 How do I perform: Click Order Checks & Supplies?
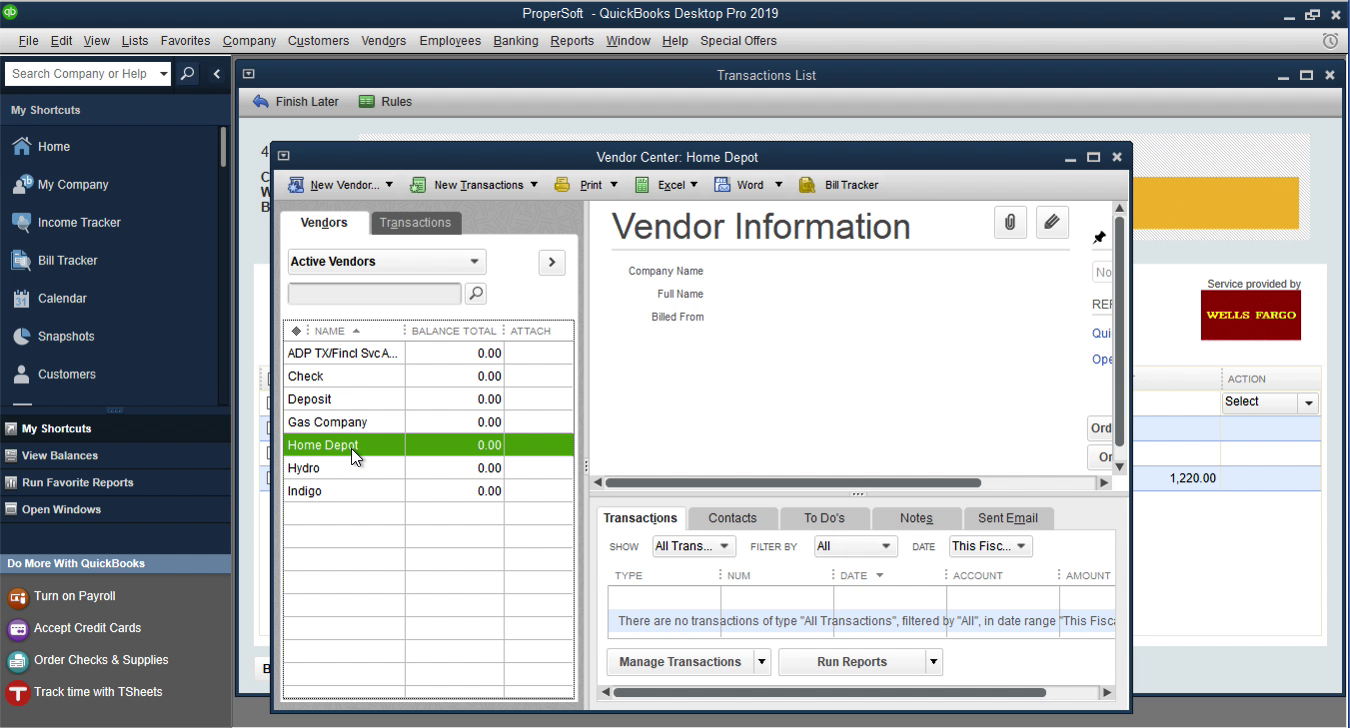point(89,660)
